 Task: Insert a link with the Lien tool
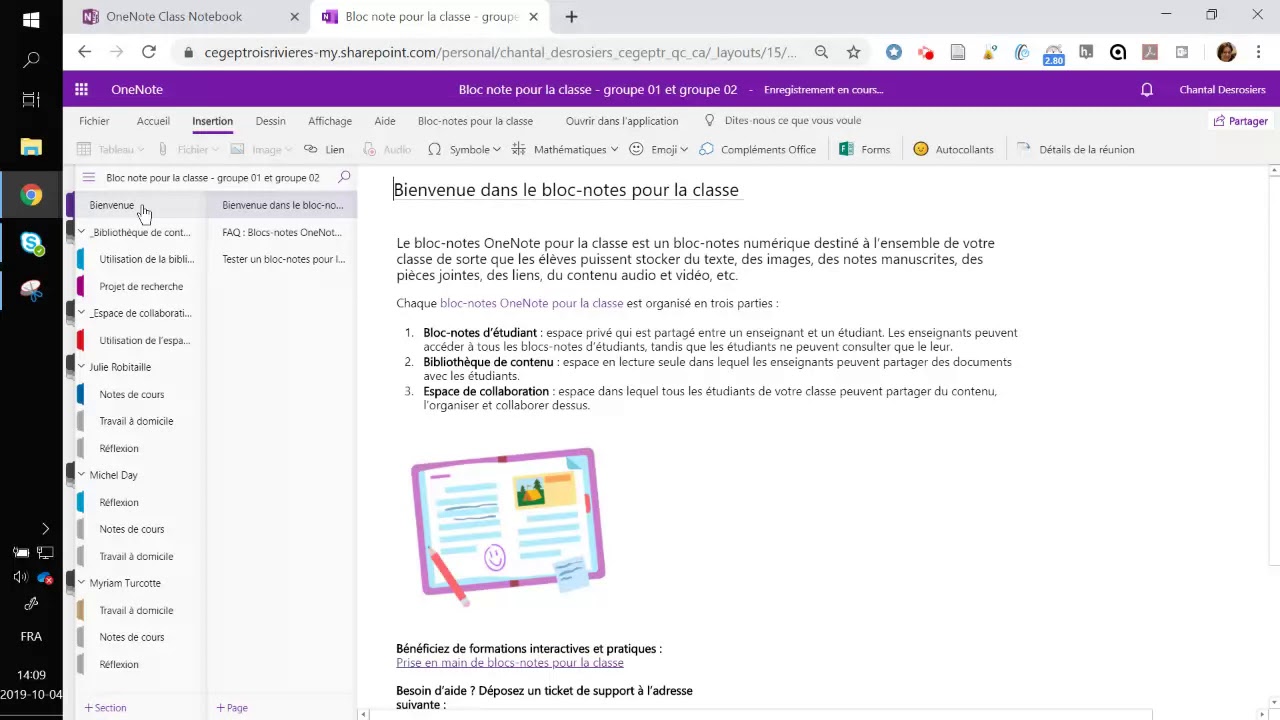pyautogui.click(x=324, y=149)
